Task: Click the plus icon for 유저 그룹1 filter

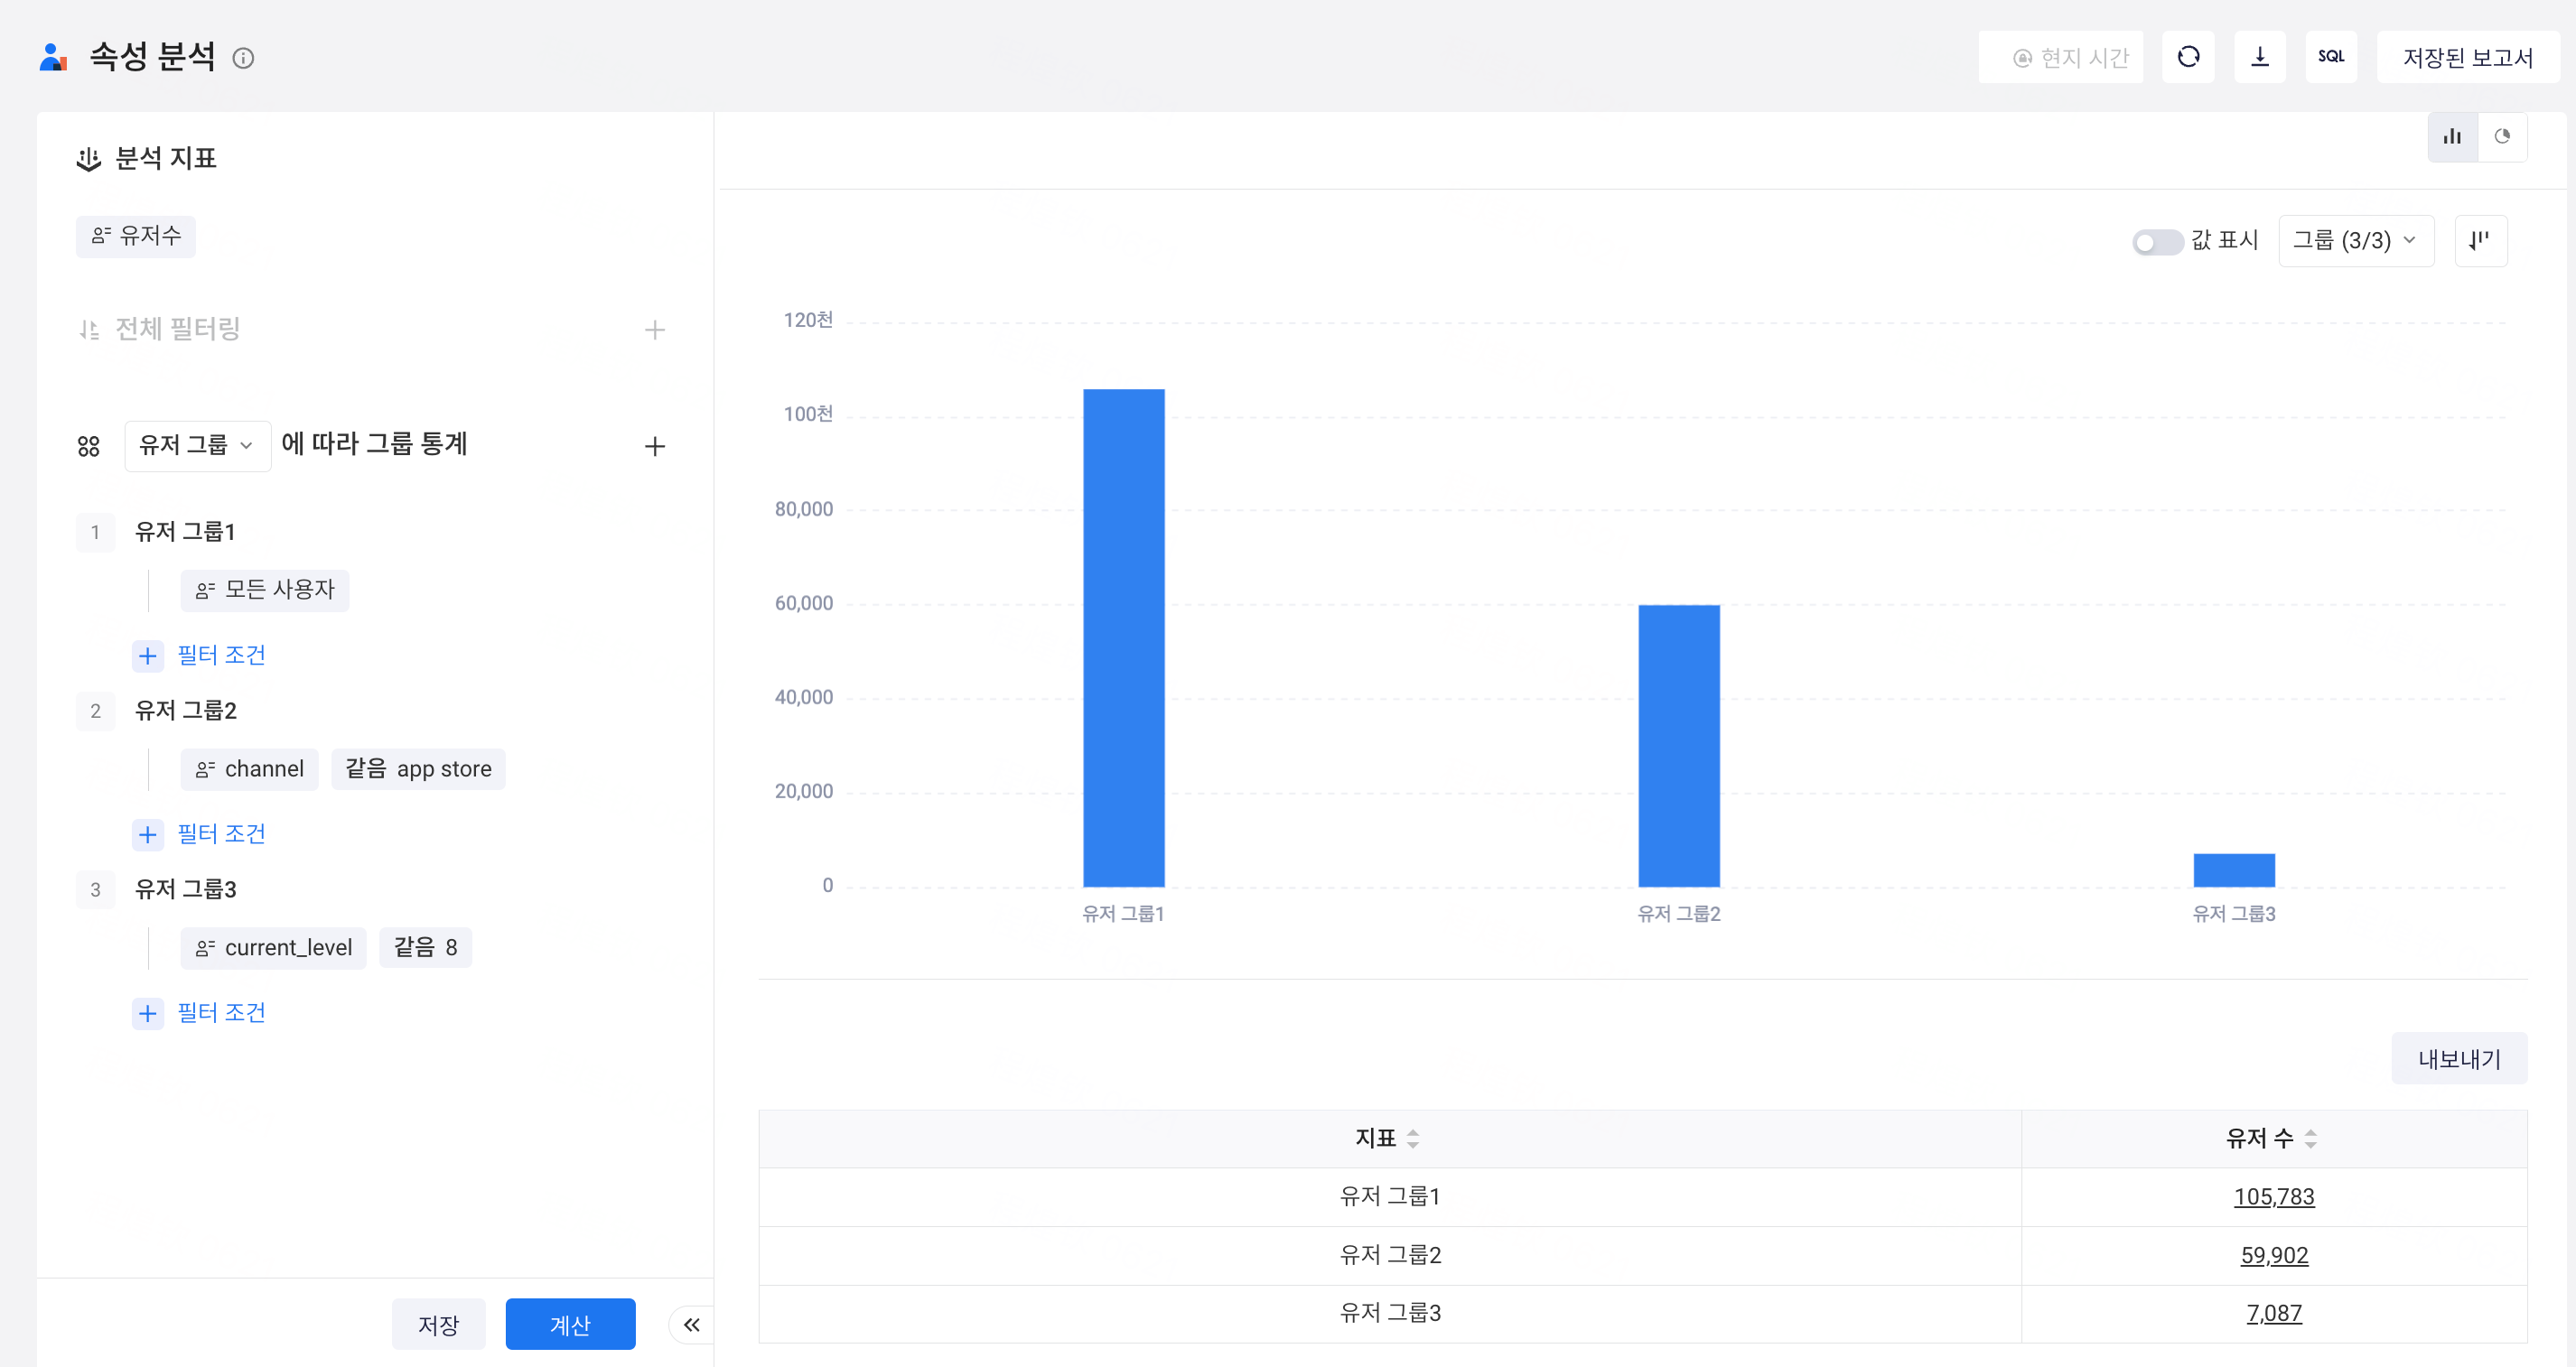Action: (148, 656)
